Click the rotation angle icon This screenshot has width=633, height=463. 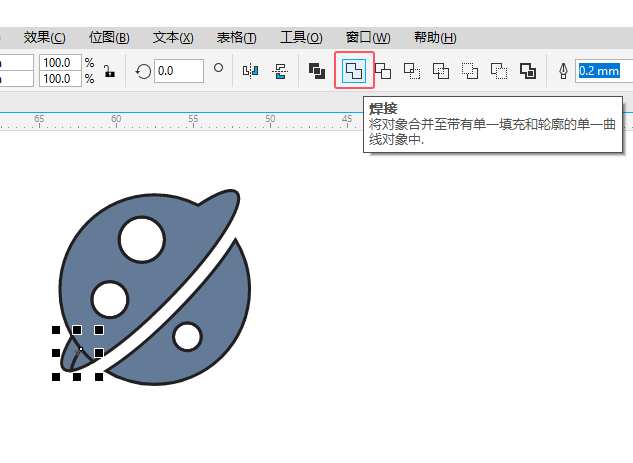pyautogui.click(x=143, y=71)
